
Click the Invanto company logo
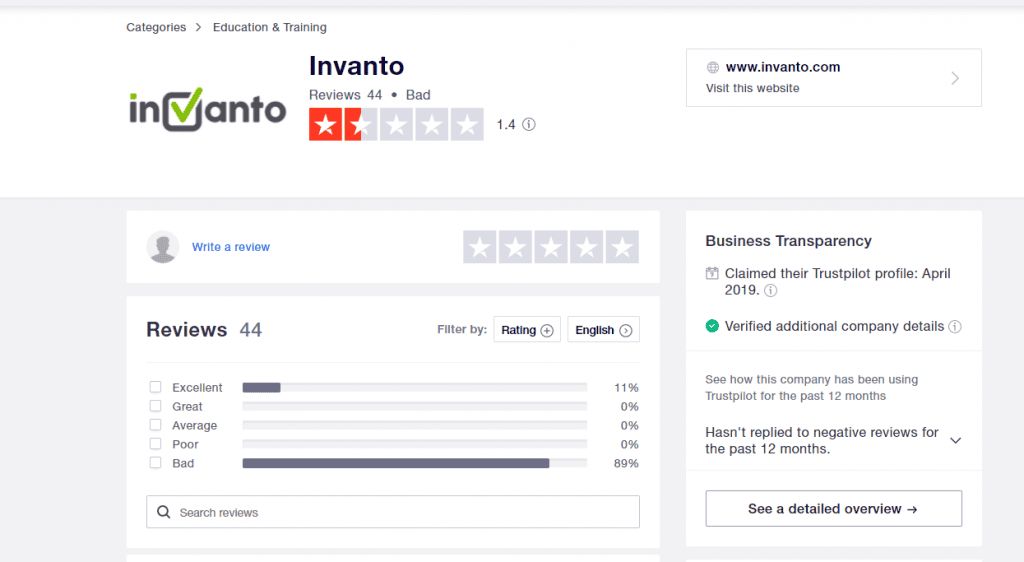208,110
